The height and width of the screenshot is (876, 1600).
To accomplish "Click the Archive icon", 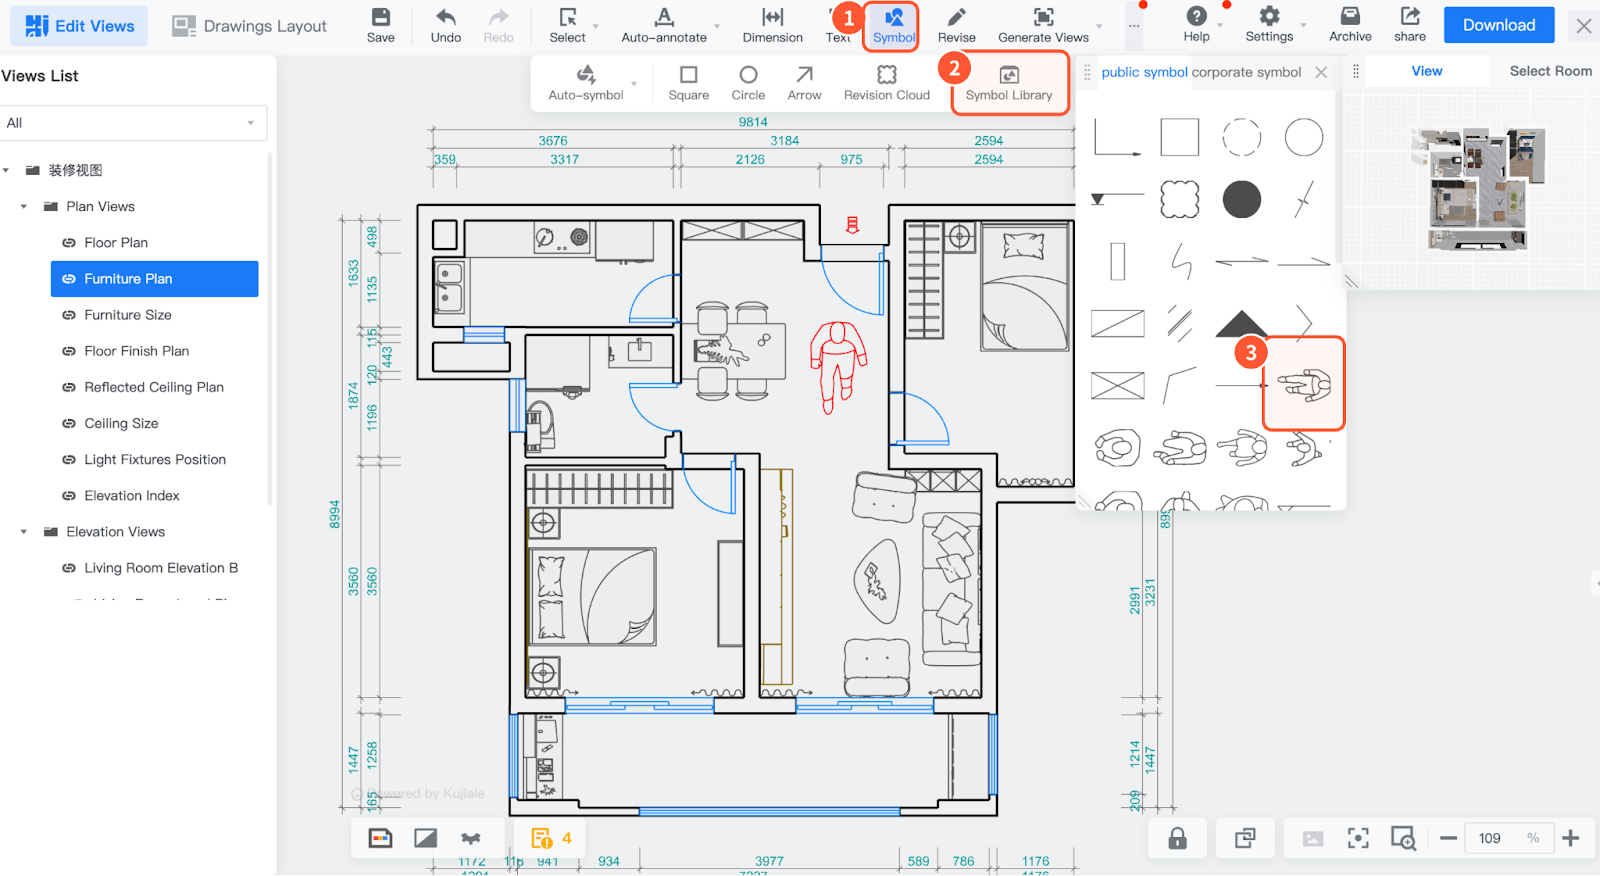I will coord(1349,25).
